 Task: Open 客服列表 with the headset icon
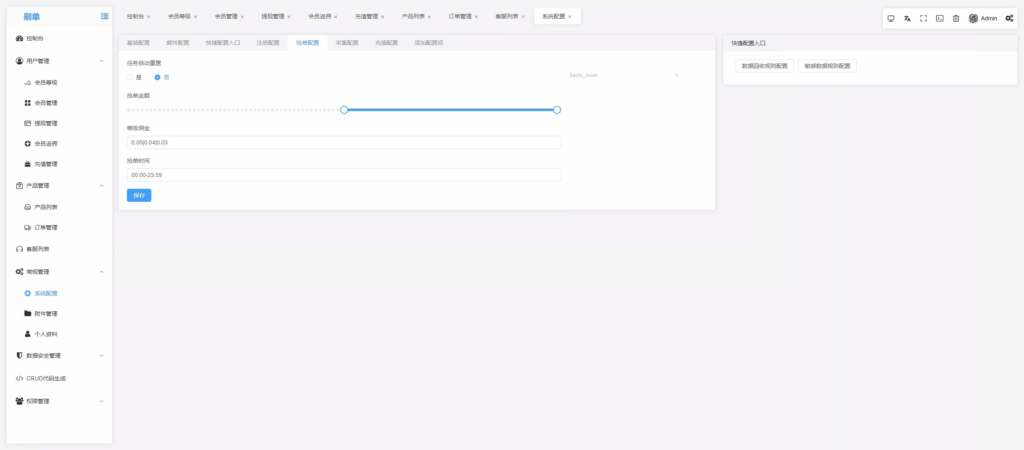coord(35,249)
